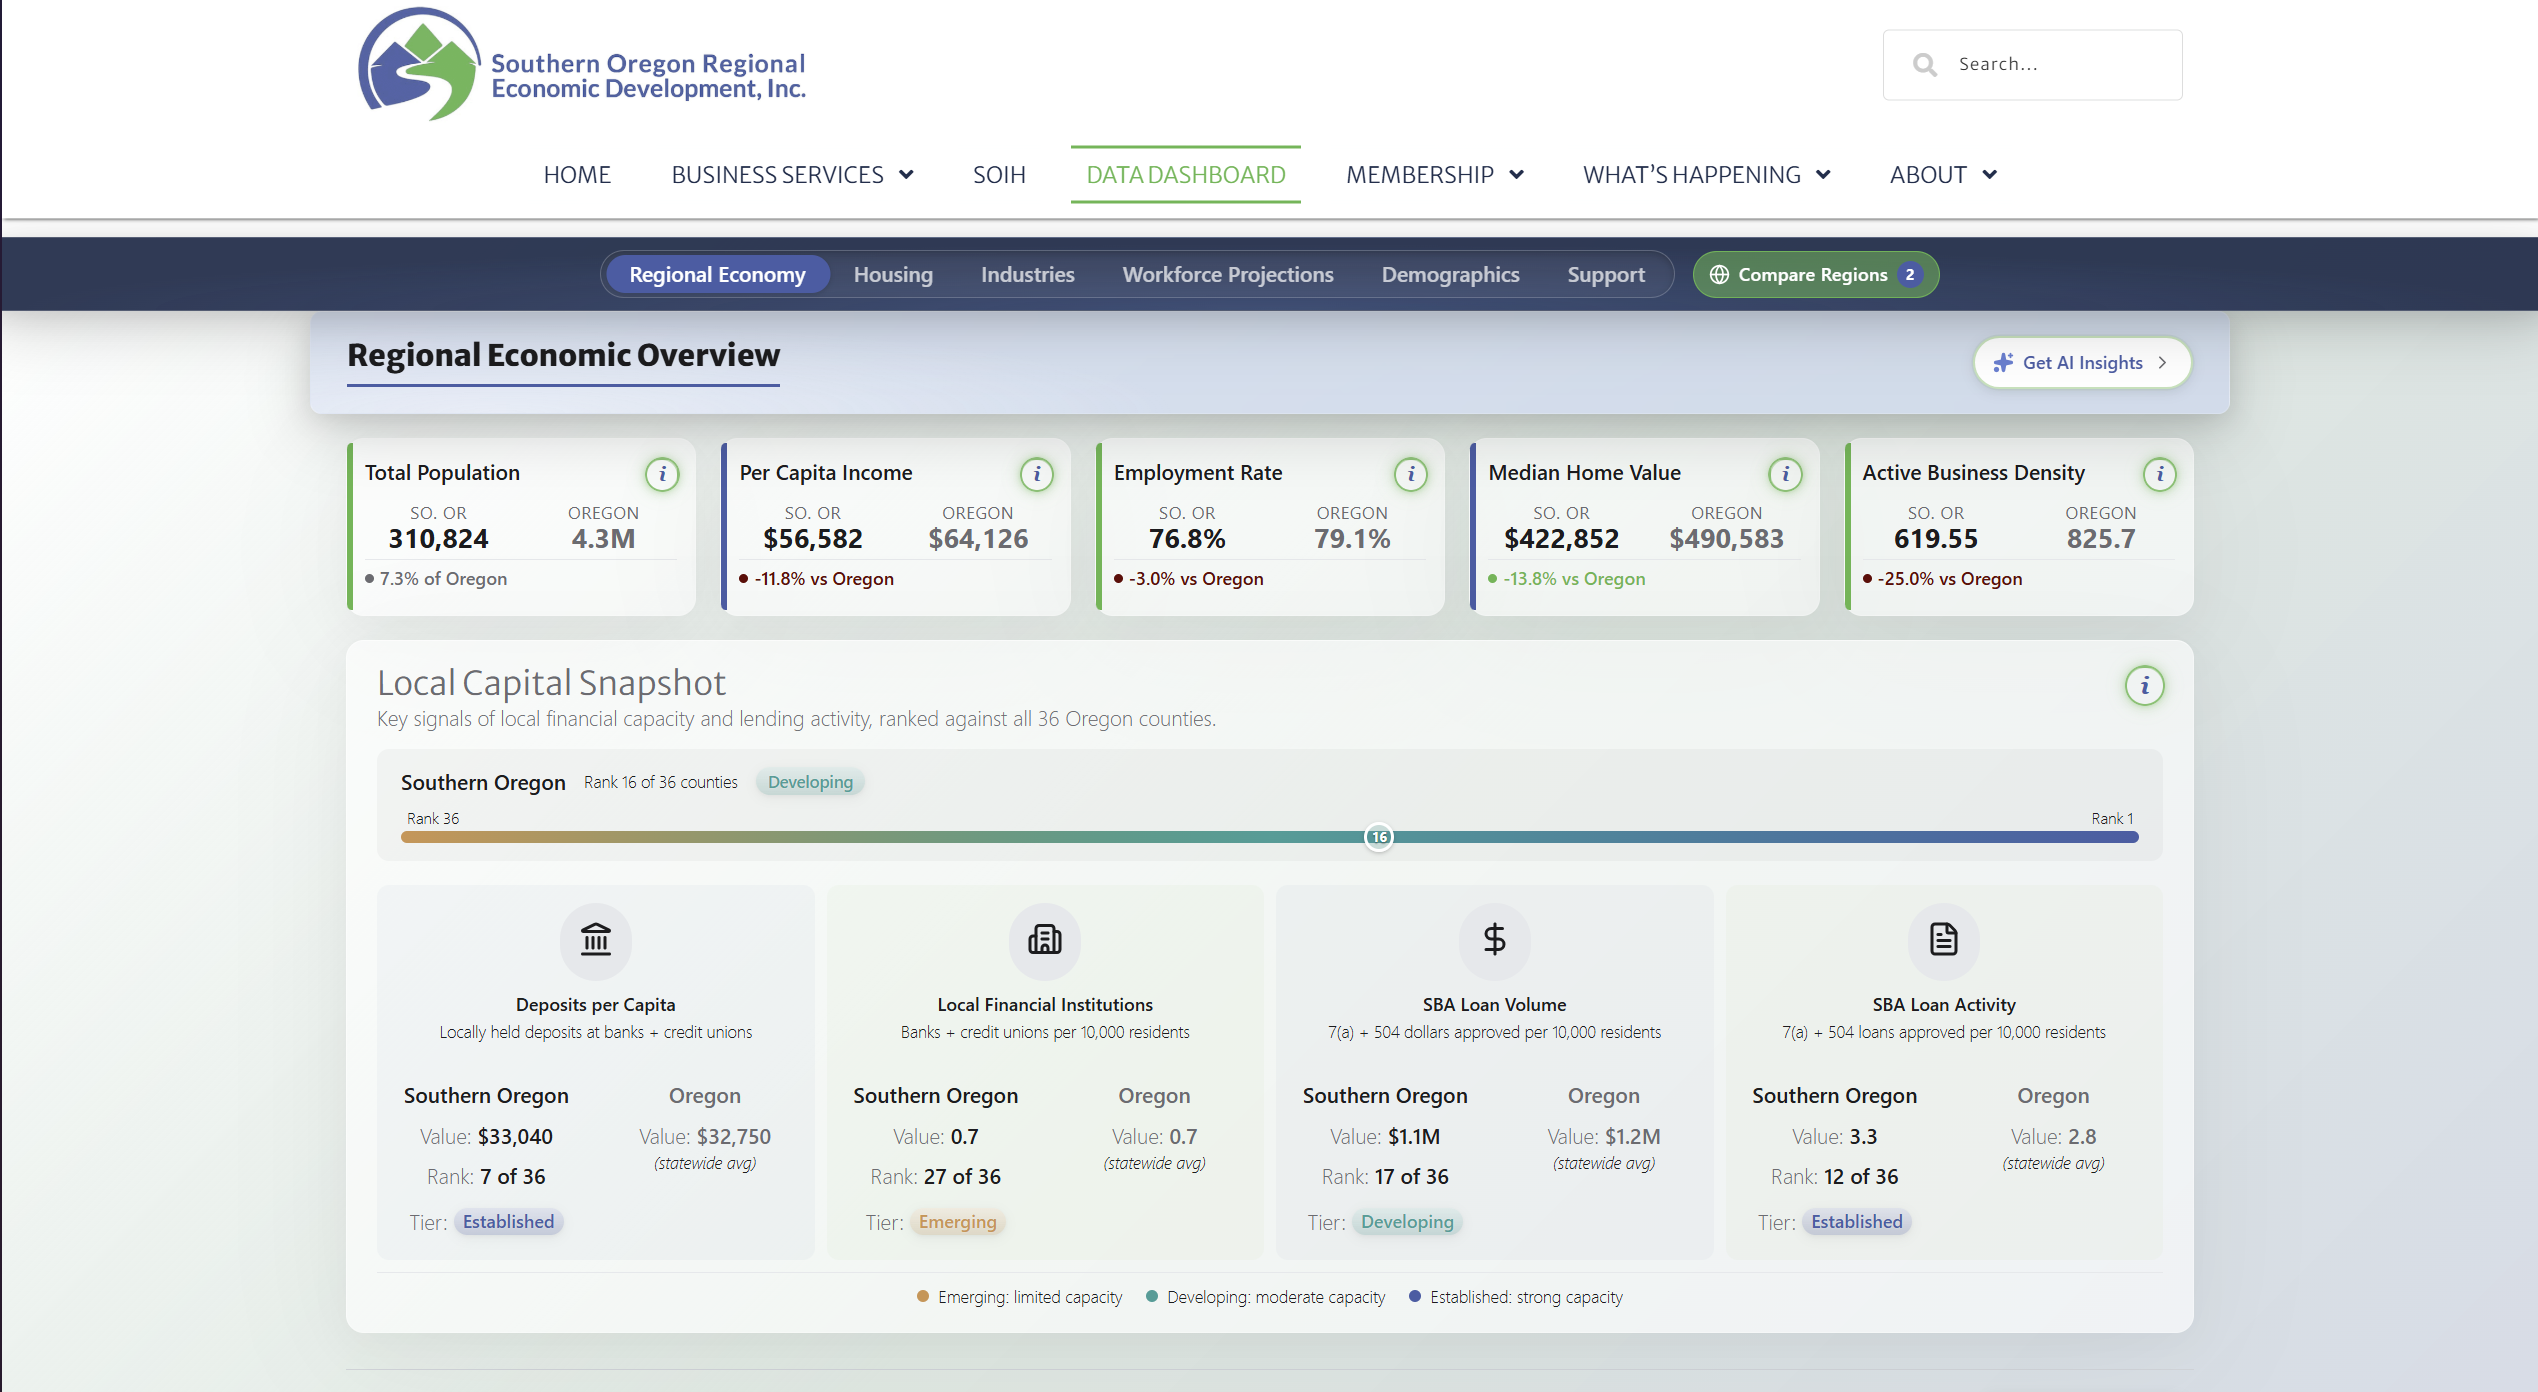
Task: Click the SBA Loan Volume dollar icon
Action: 1494,940
